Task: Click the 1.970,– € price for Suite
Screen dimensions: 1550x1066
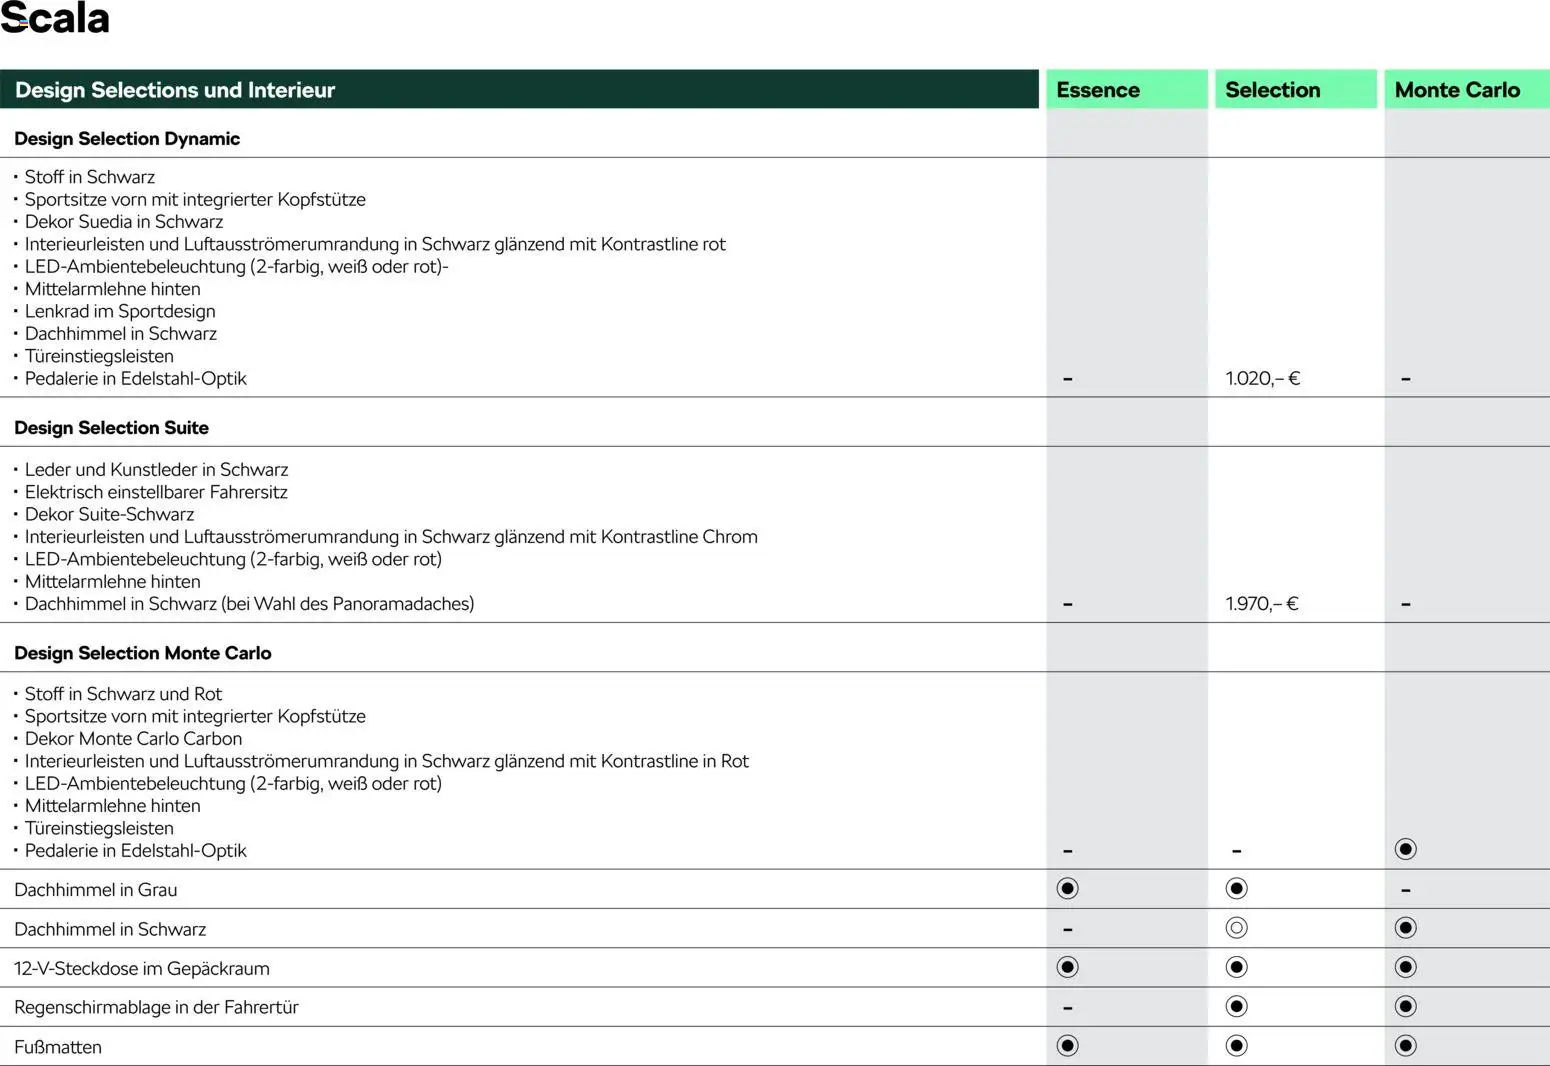Action: click(1261, 603)
